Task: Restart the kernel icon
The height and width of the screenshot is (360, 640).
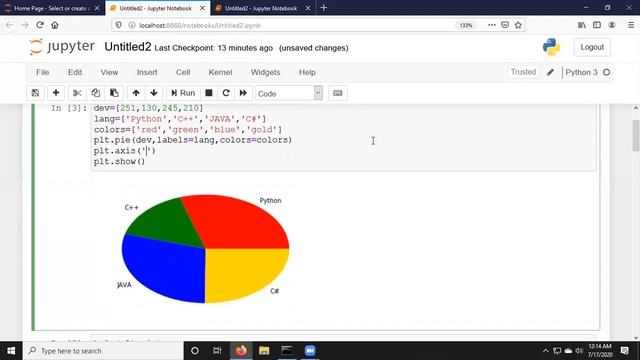Action: pyautogui.click(x=226, y=93)
